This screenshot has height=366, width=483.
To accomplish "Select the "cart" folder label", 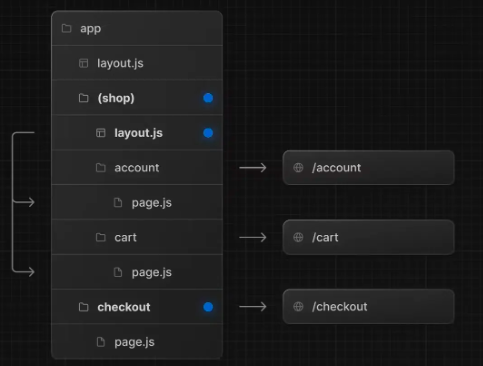I will click(x=125, y=237).
